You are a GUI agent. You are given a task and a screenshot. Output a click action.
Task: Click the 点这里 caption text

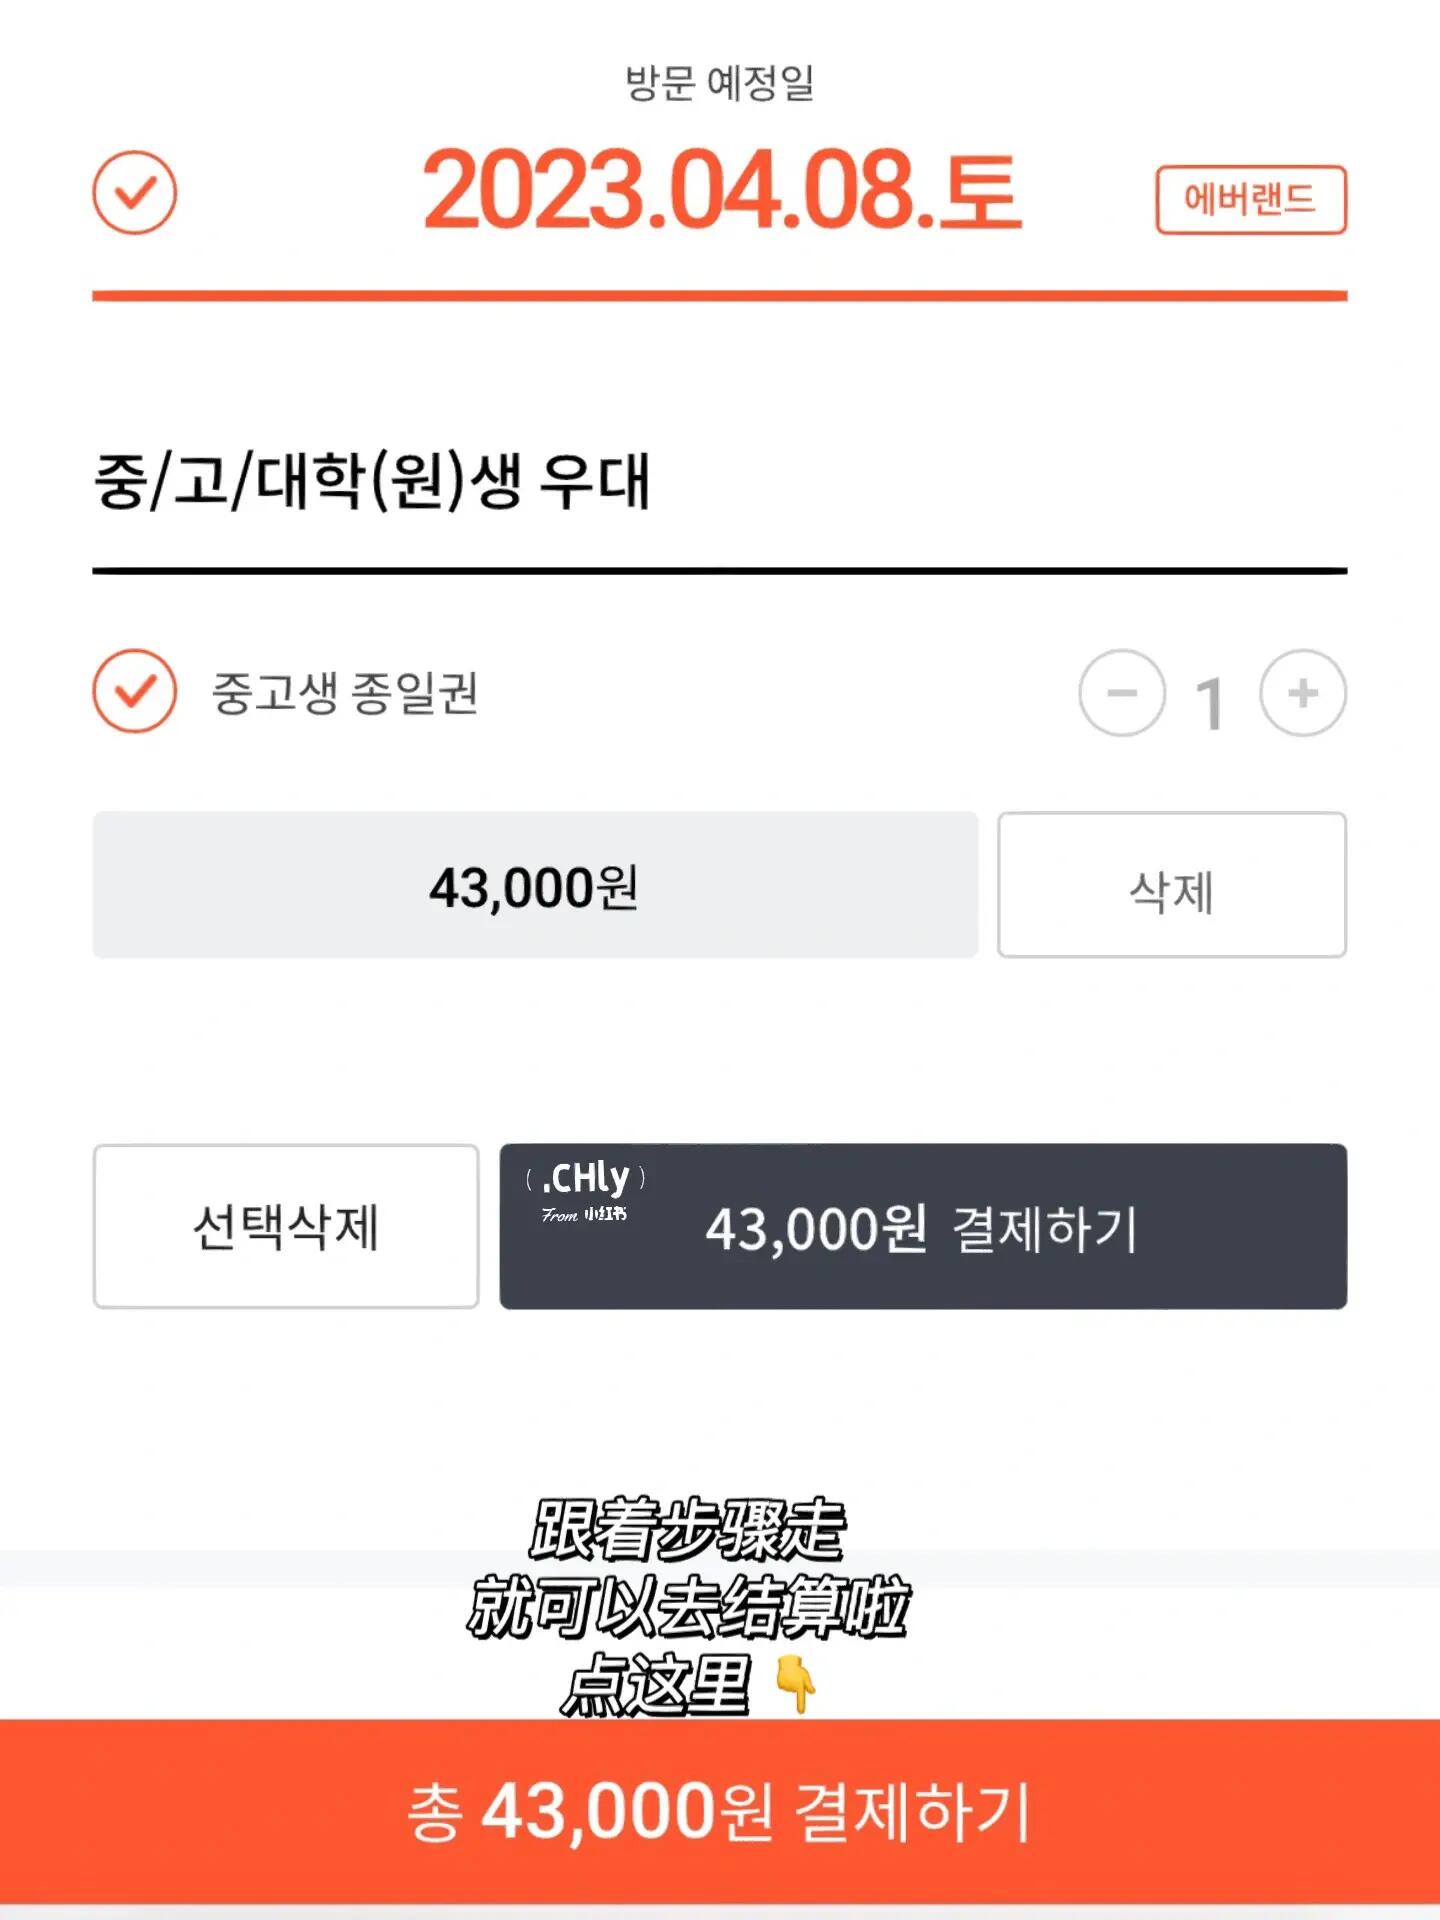pyautogui.click(x=655, y=1685)
